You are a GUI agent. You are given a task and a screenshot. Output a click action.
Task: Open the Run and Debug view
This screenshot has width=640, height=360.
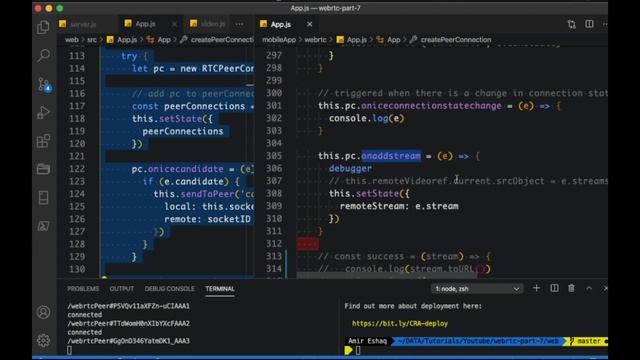[43, 113]
